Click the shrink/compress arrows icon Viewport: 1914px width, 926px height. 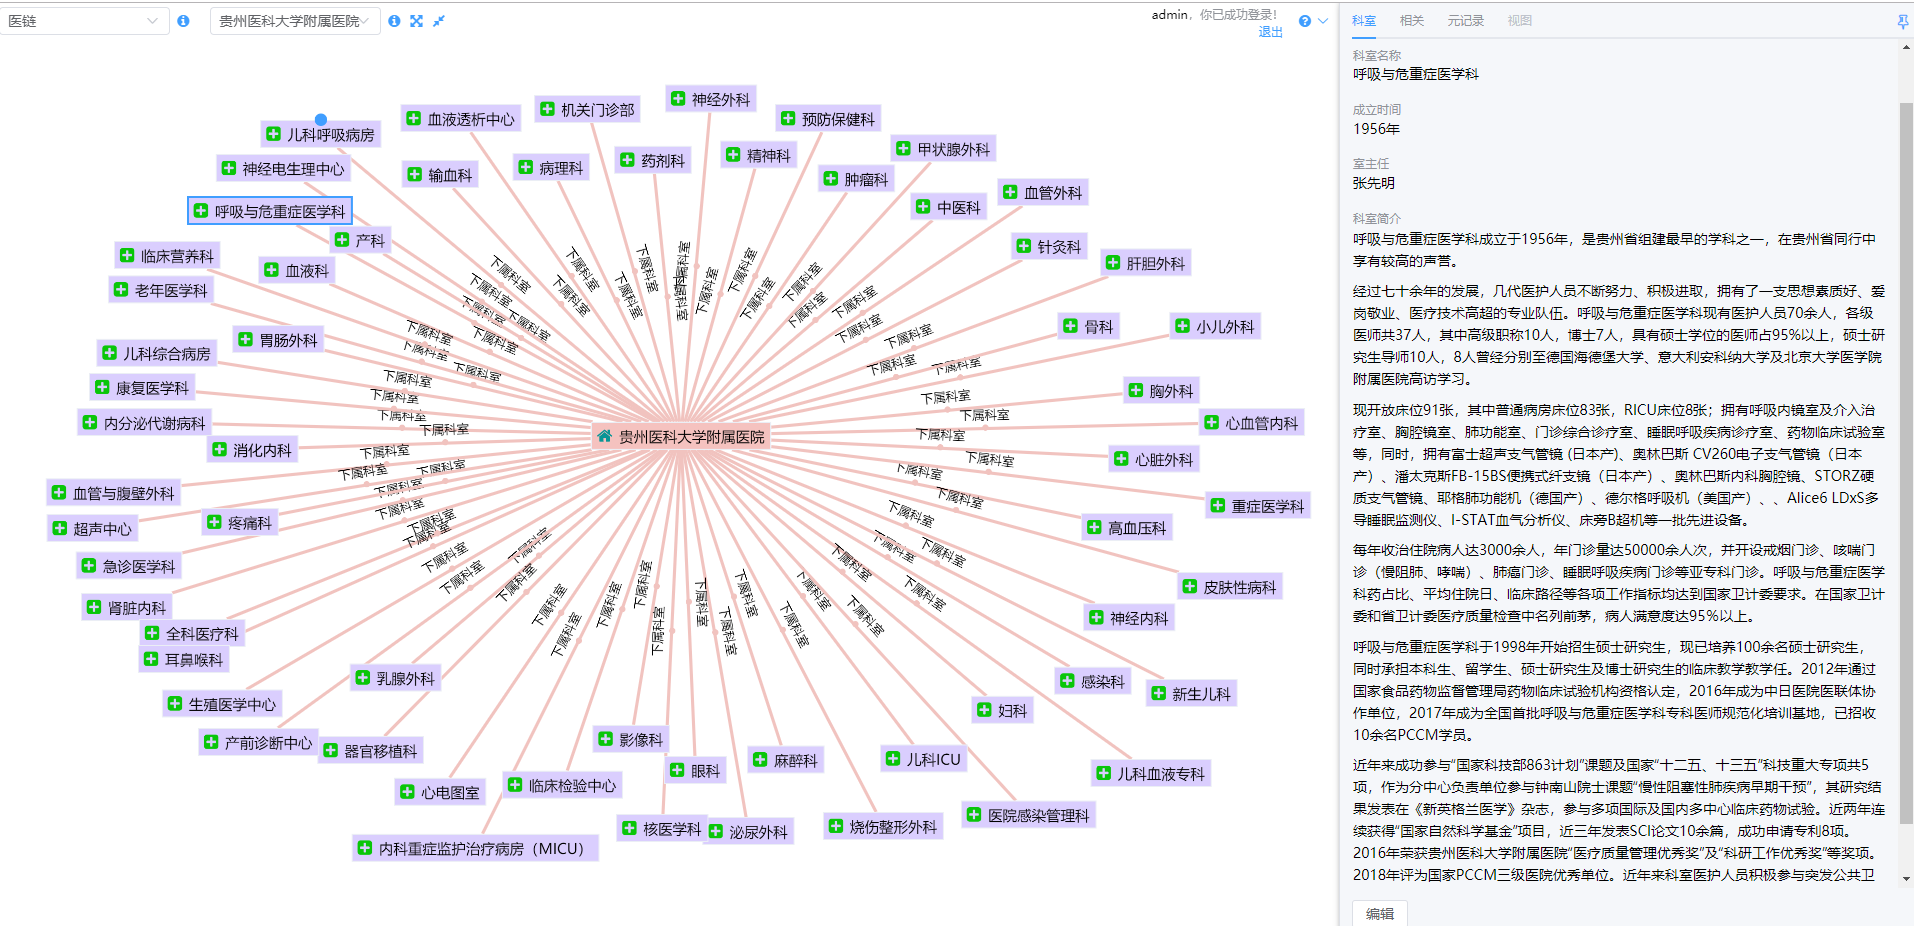click(x=438, y=21)
